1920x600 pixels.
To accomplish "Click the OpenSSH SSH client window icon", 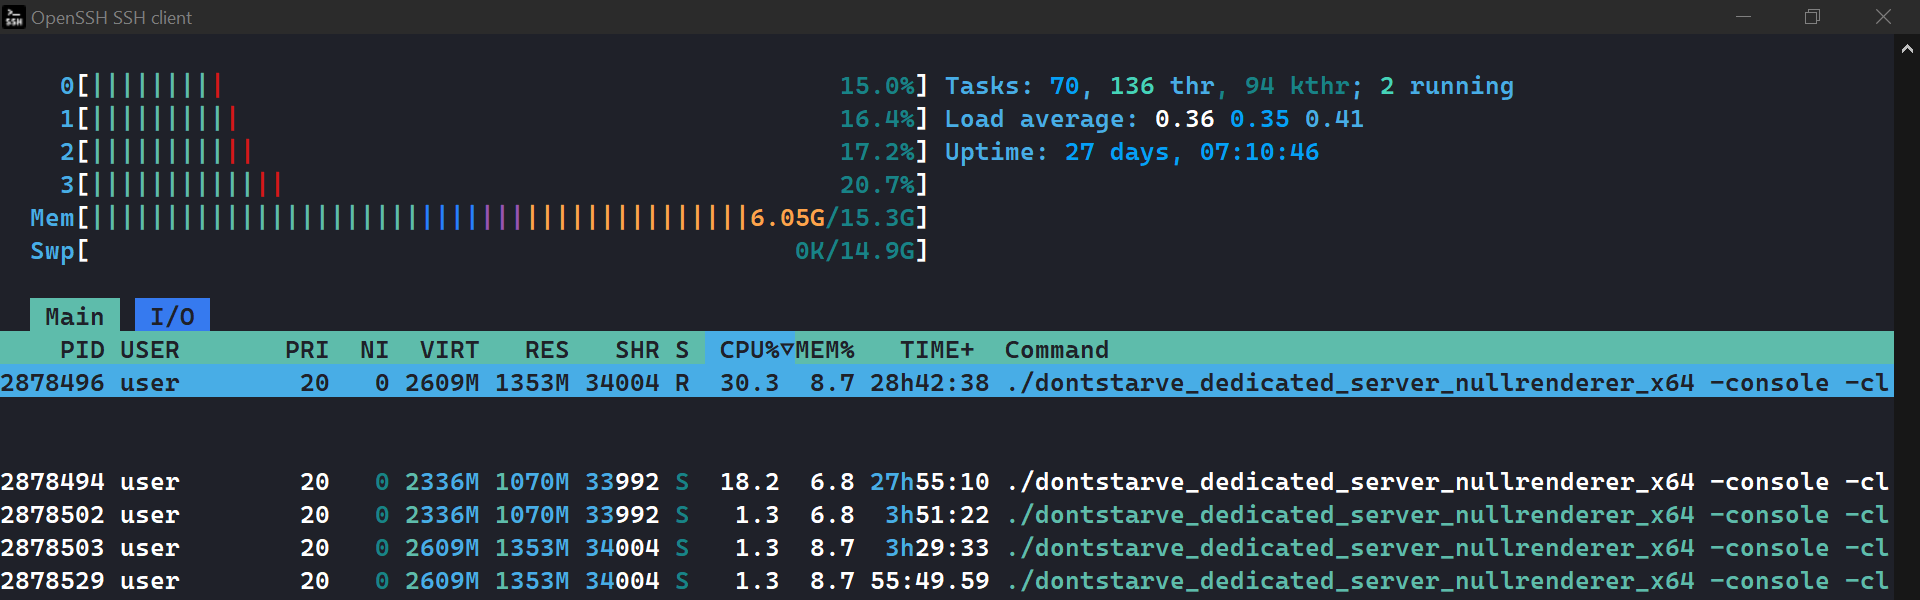I will point(14,17).
